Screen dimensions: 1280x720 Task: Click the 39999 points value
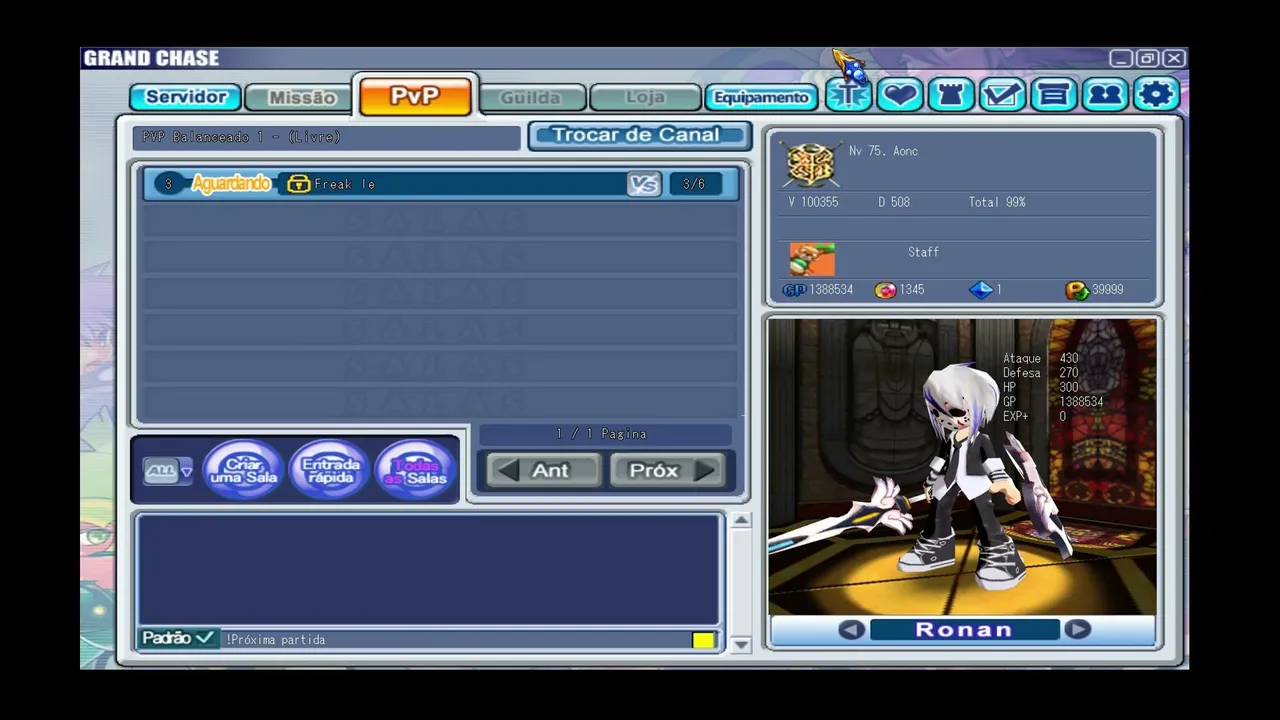click(1108, 290)
